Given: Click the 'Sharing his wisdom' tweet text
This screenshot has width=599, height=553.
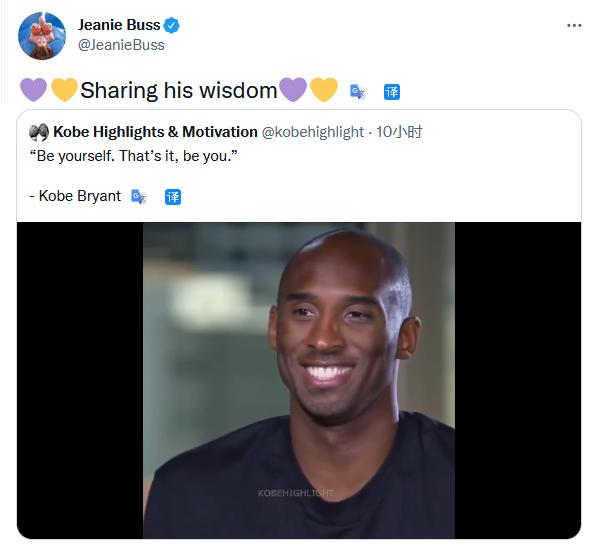Looking at the screenshot, I should (178, 91).
